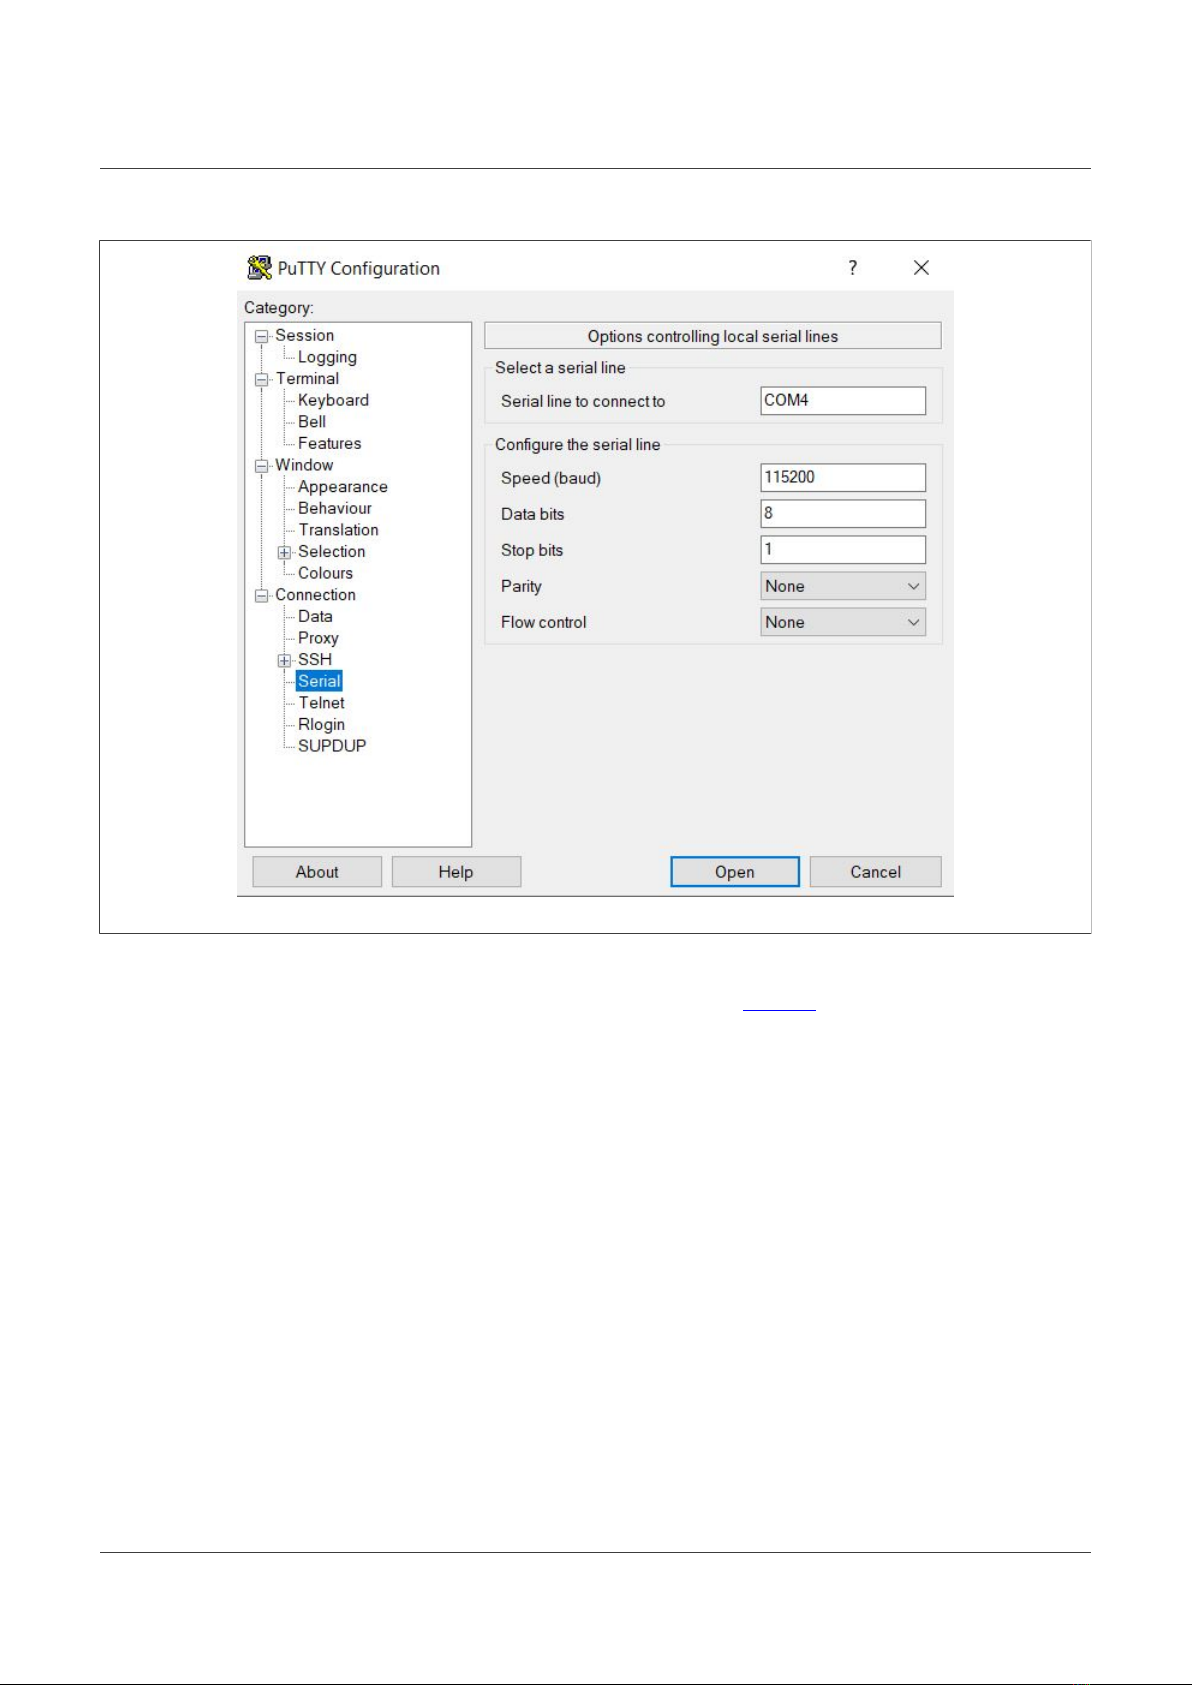Click the Help button
The image size is (1192, 1685).
pyautogui.click(x=456, y=872)
